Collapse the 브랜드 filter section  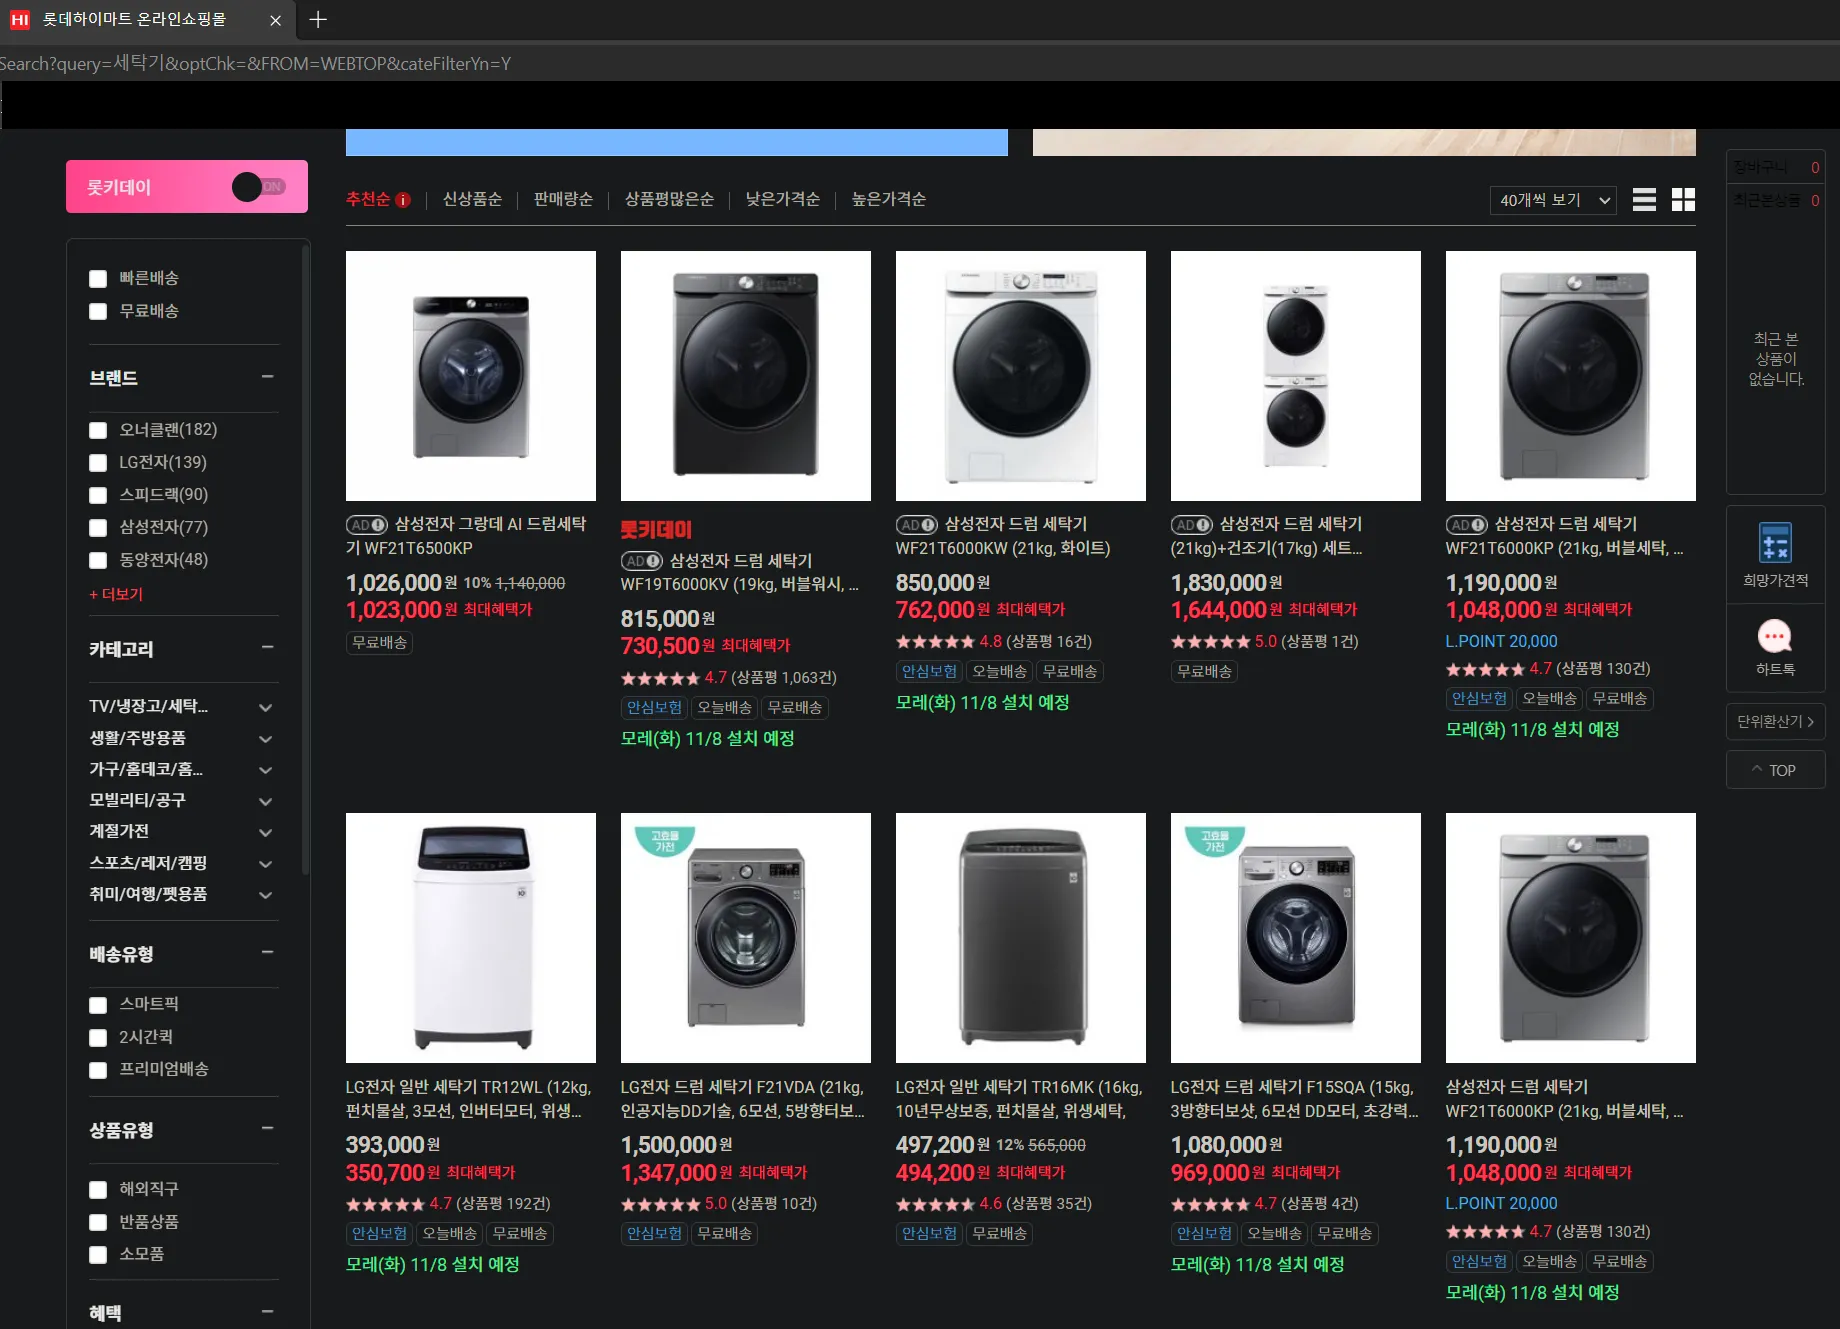267,377
